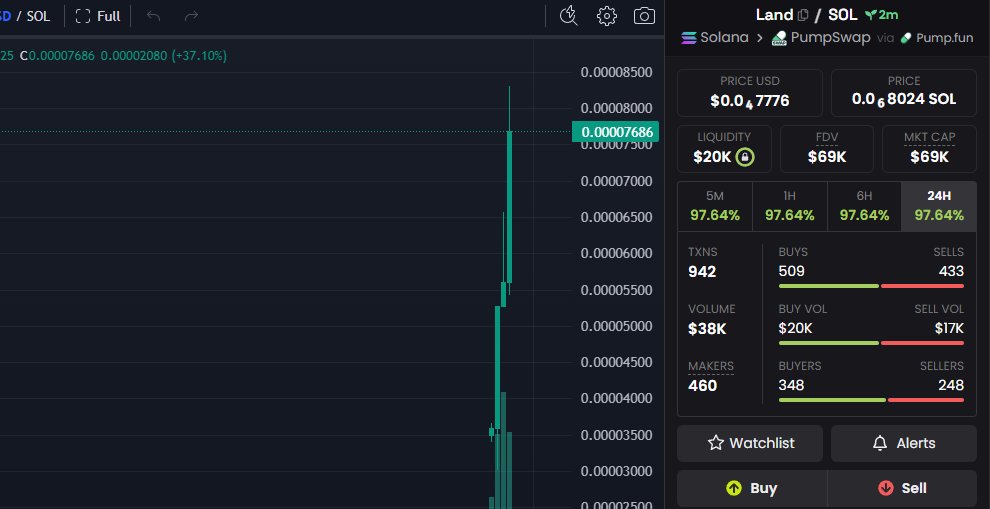
Task: Click the PRICE in SOL box
Action: pyautogui.click(x=904, y=93)
